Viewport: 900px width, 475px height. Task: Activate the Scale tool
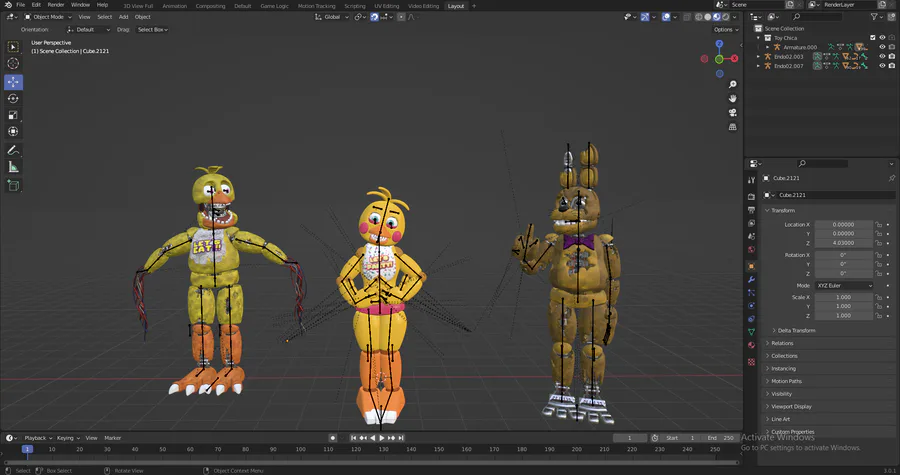point(13,115)
